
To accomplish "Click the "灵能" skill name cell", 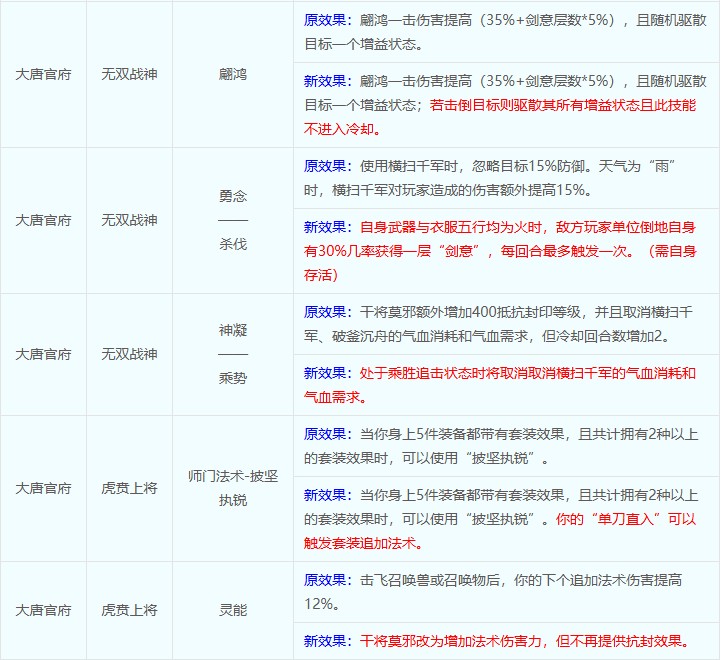I will (x=232, y=610).
